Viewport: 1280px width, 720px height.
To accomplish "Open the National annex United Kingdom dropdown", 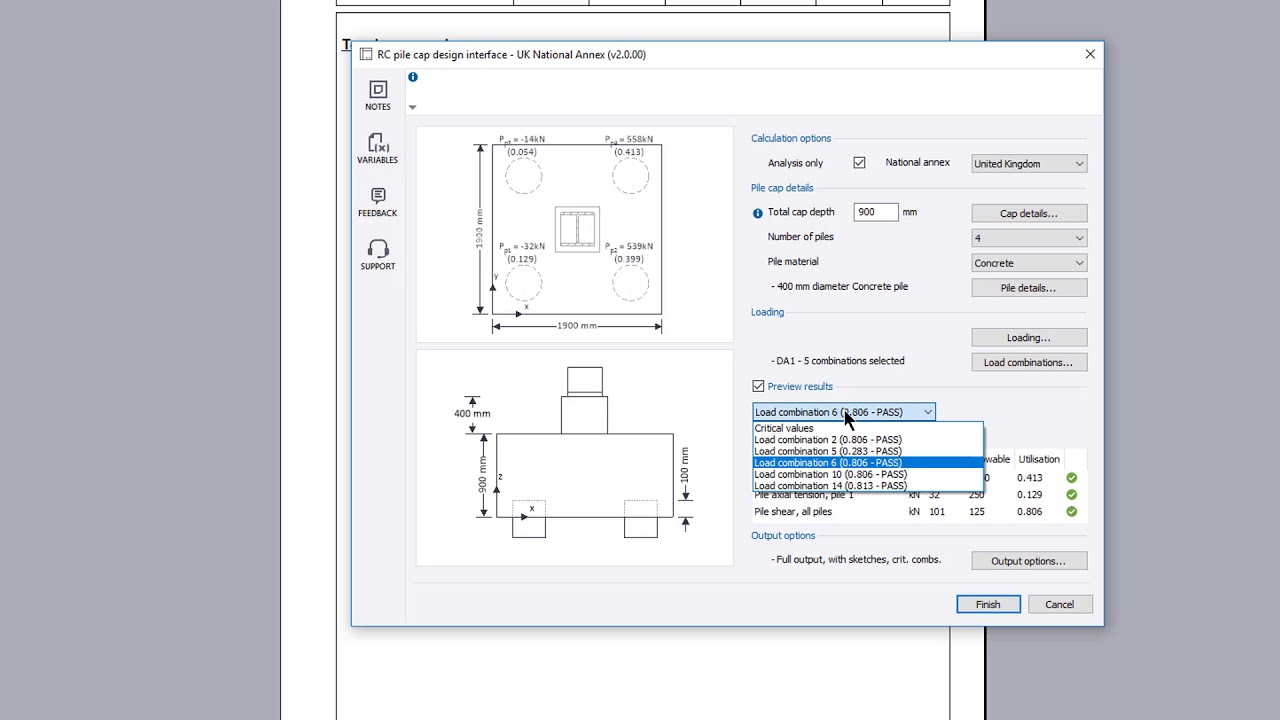I will 1029,164.
